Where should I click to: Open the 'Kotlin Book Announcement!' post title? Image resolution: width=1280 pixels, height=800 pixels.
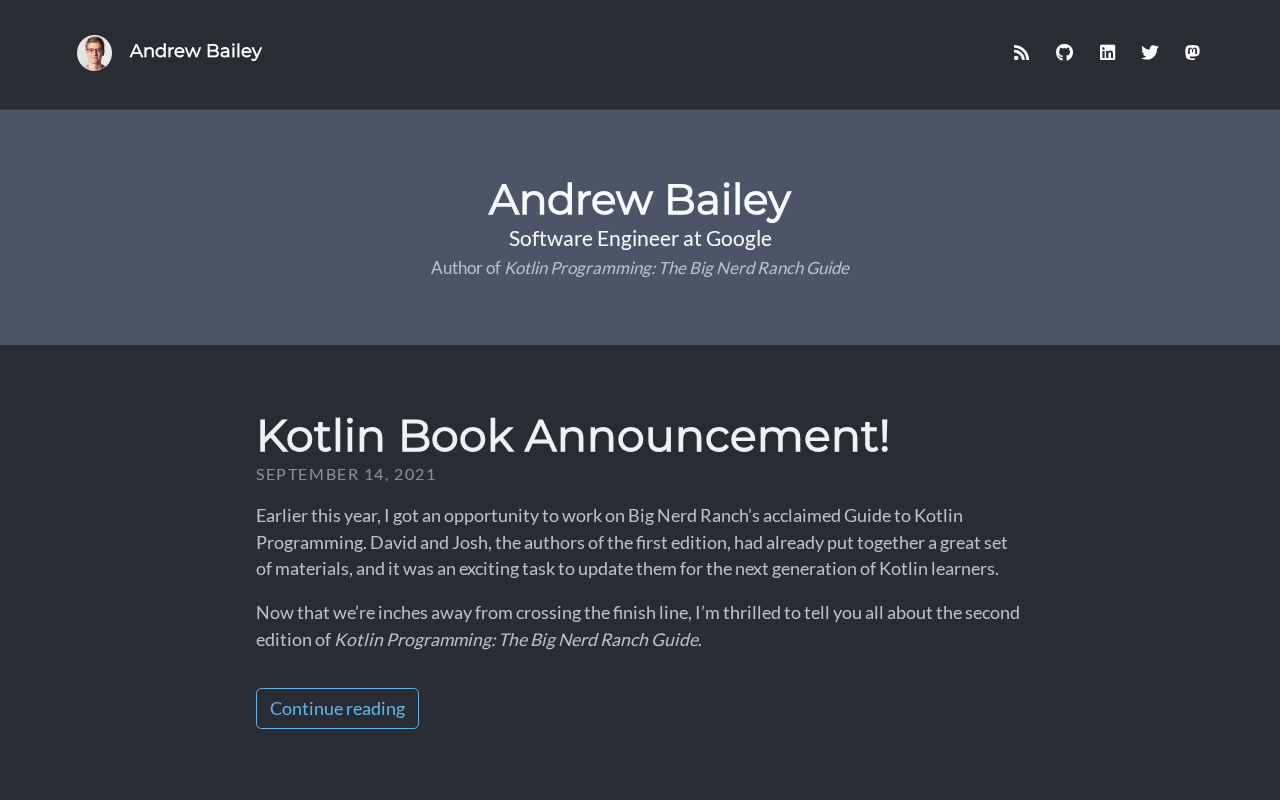click(x=572, y=436)
